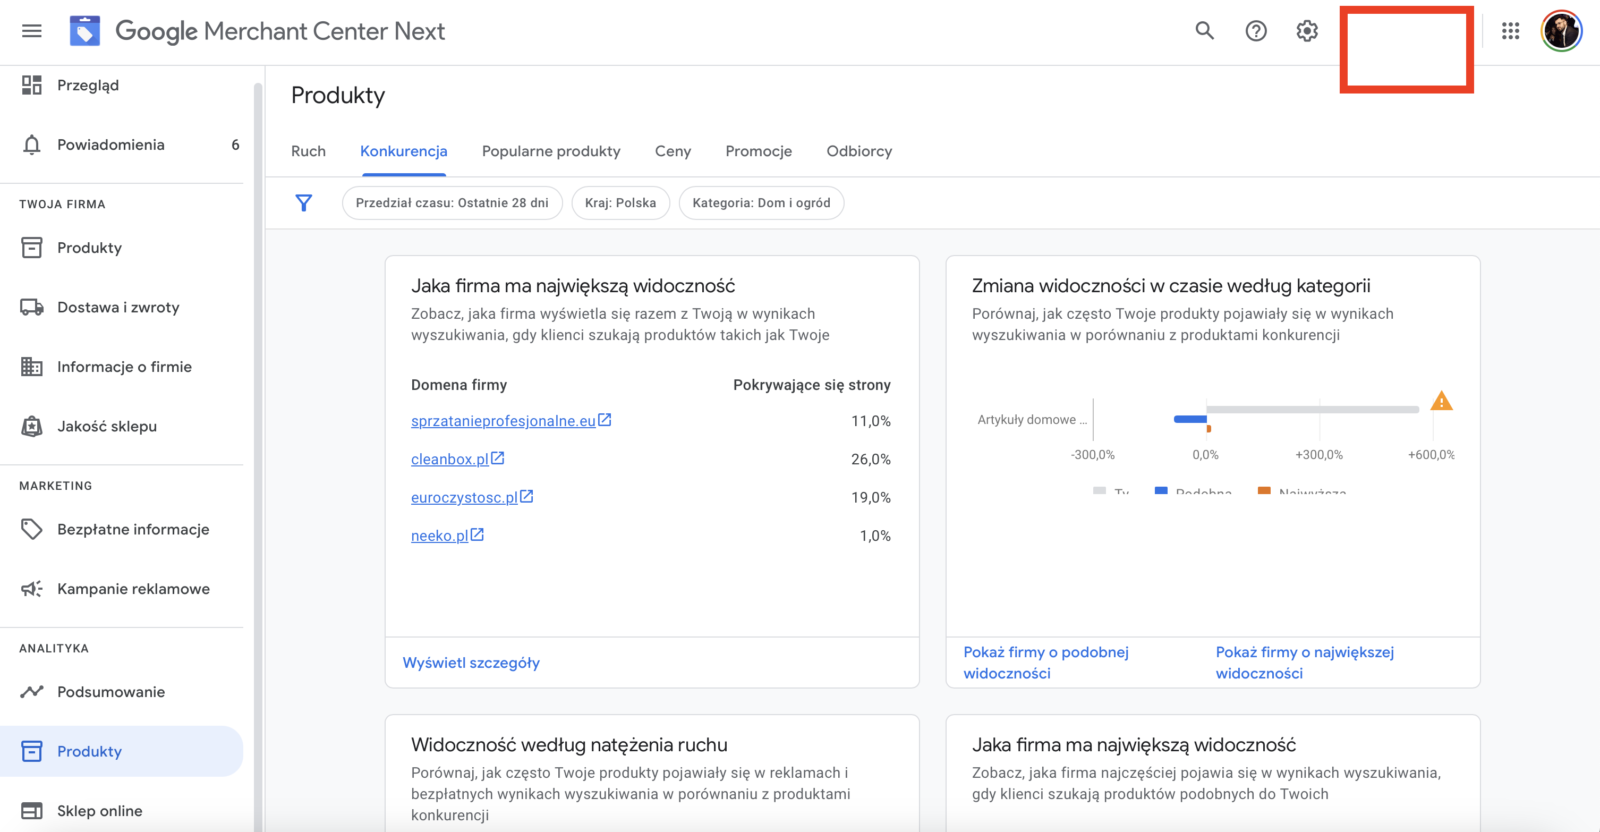
Task: Switch to the Ceny tab
Action: pos(673,151)
